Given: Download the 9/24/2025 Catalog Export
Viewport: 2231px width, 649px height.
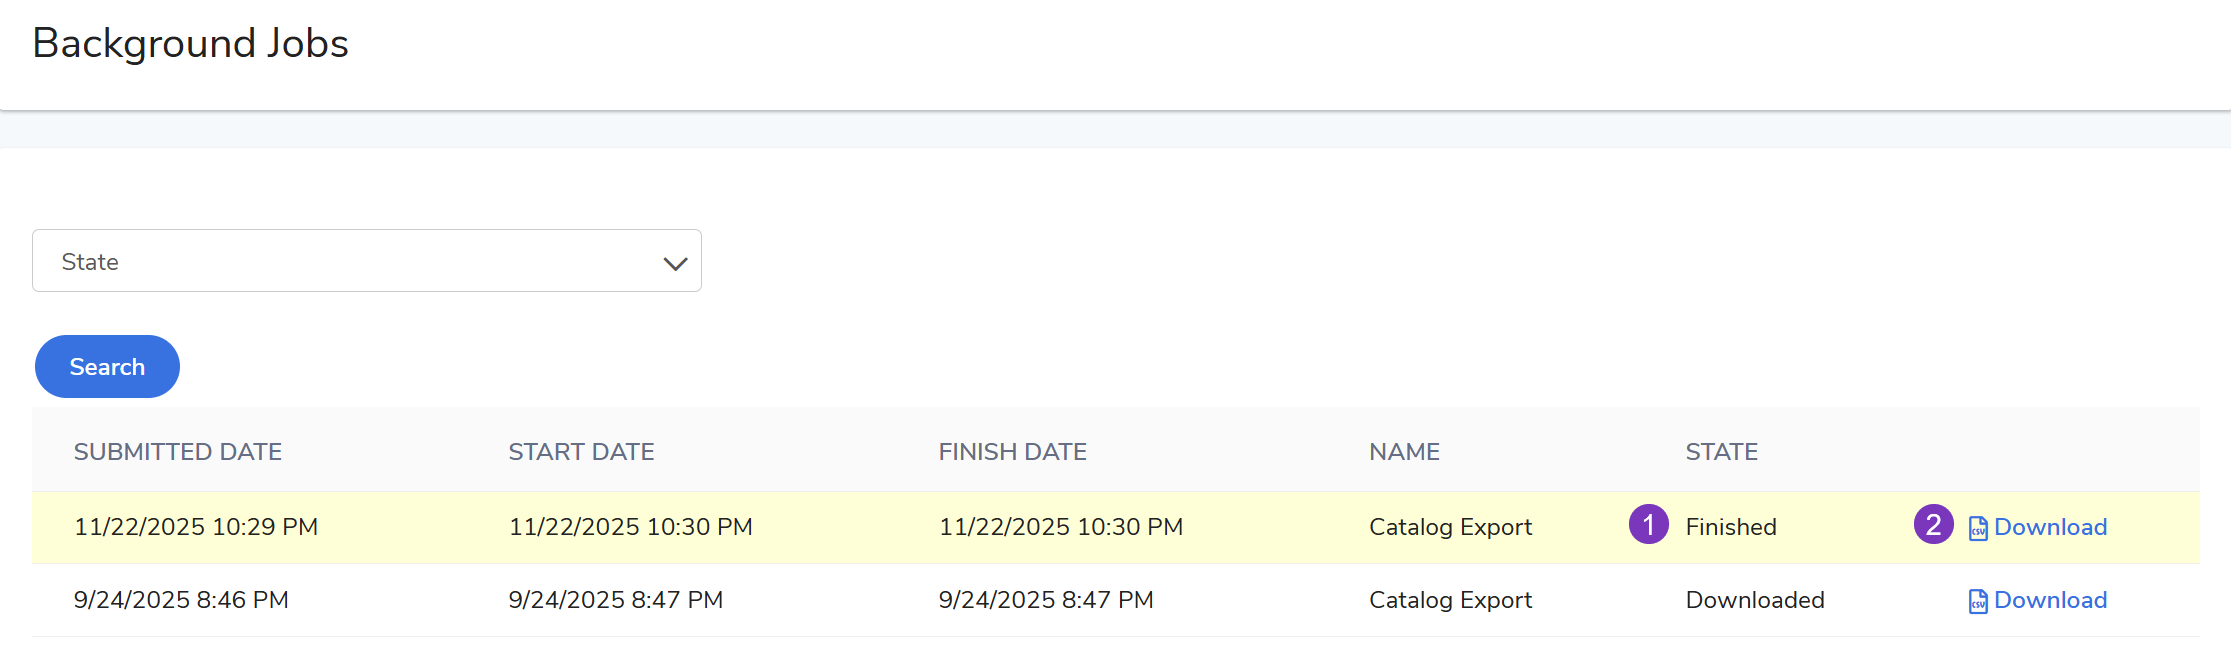Looking at the screenshot, I should [x=2049, y=600].
